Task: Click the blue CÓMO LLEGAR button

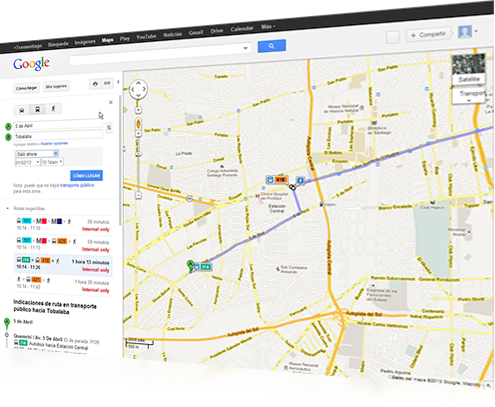Action: (x=86, y=175)
